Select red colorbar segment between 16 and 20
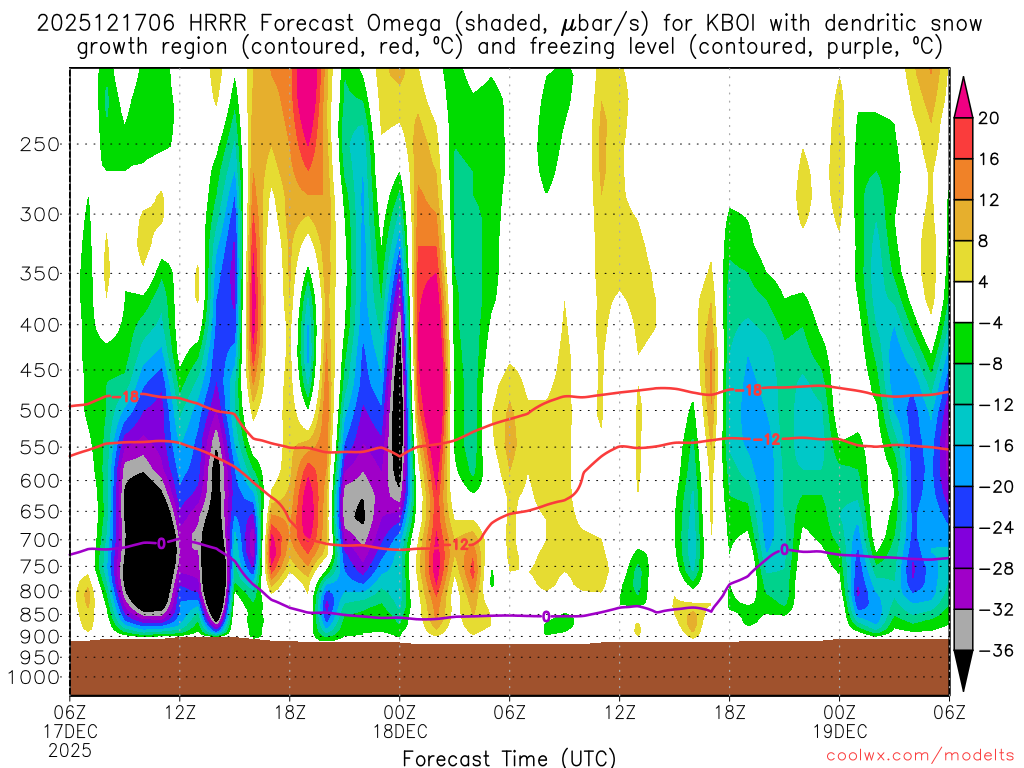This screenshot has width=1024, height=768. point(964,138)
